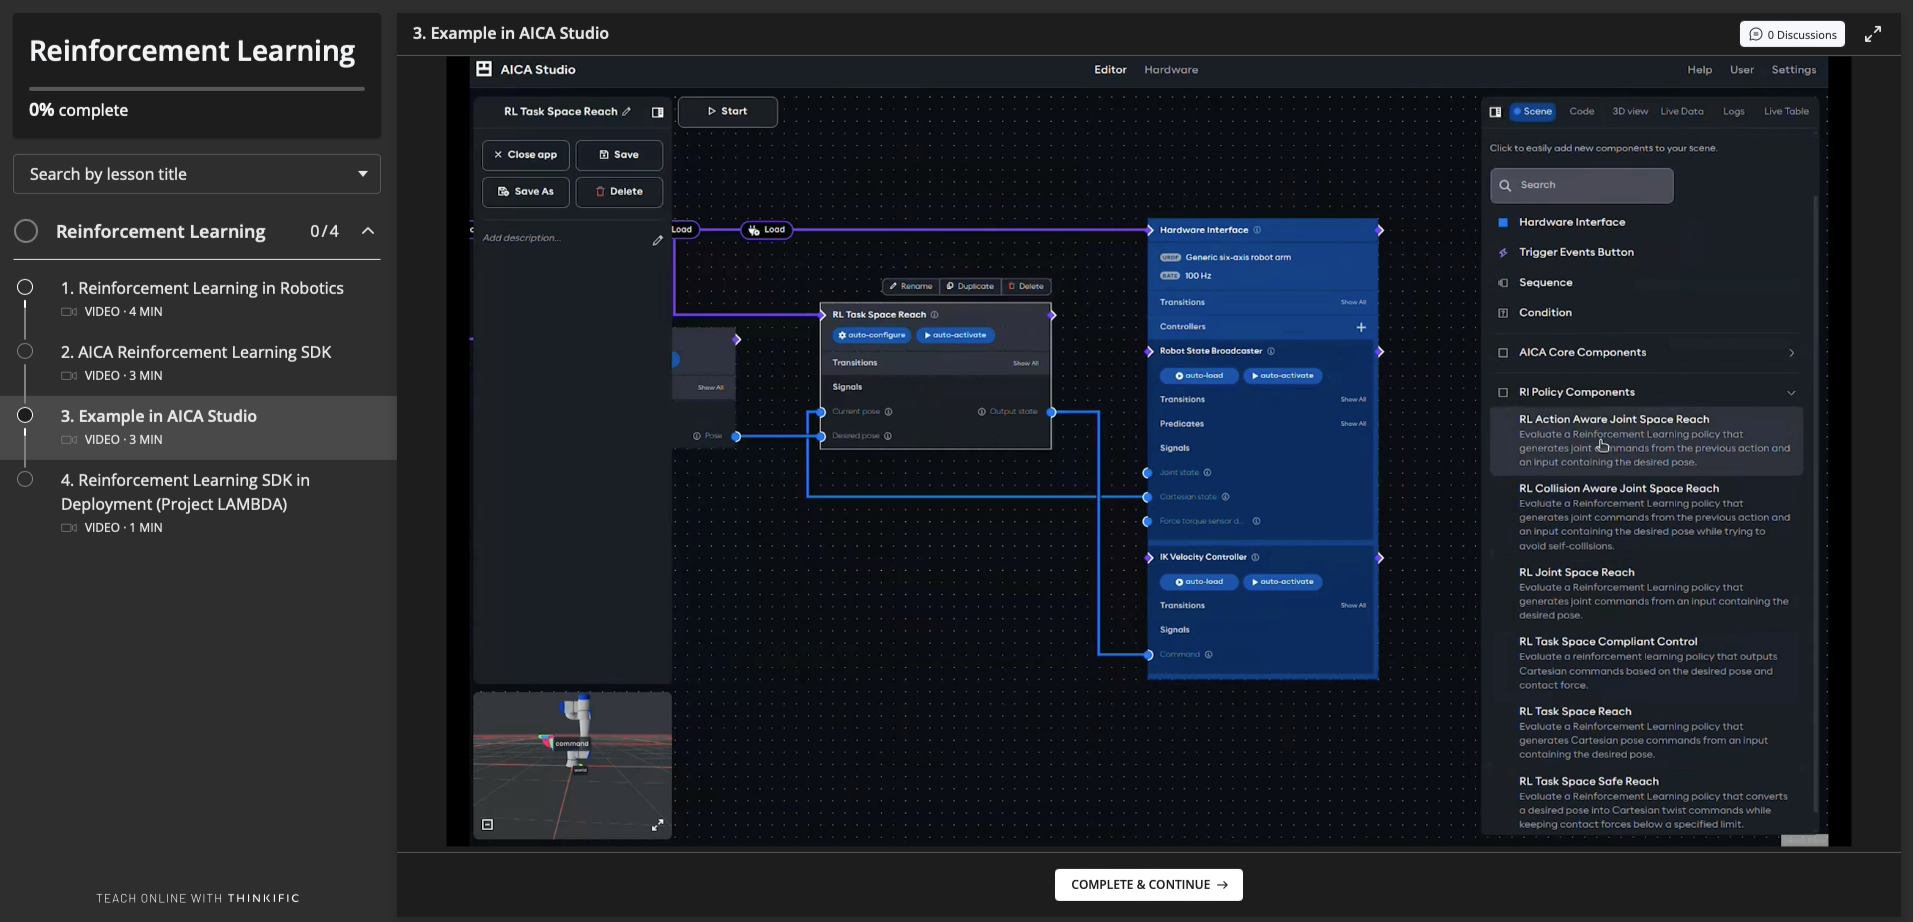1913x922 pixels.
Task: Select the Scene tab
Action: 1532,111
